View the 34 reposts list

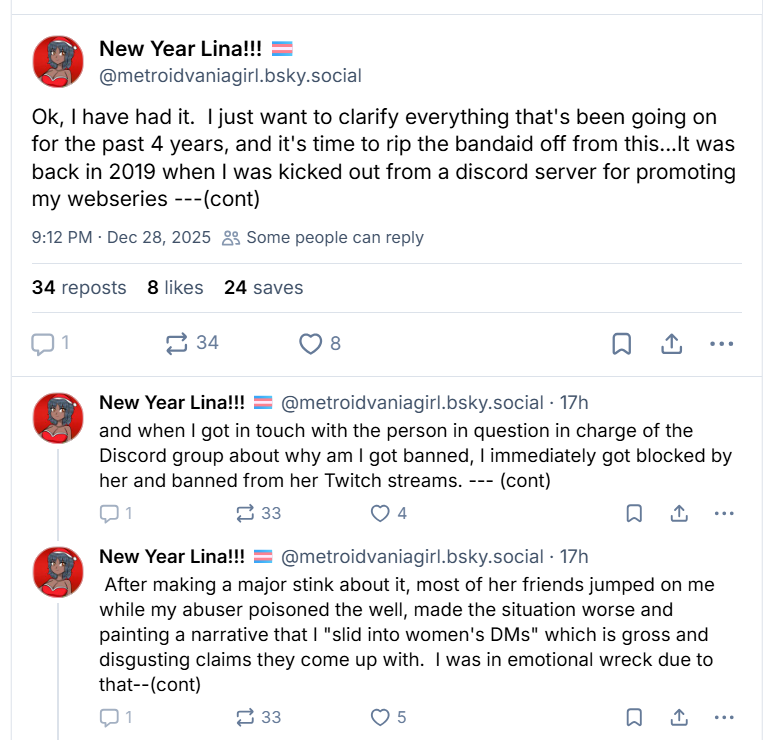coord(79,288)
